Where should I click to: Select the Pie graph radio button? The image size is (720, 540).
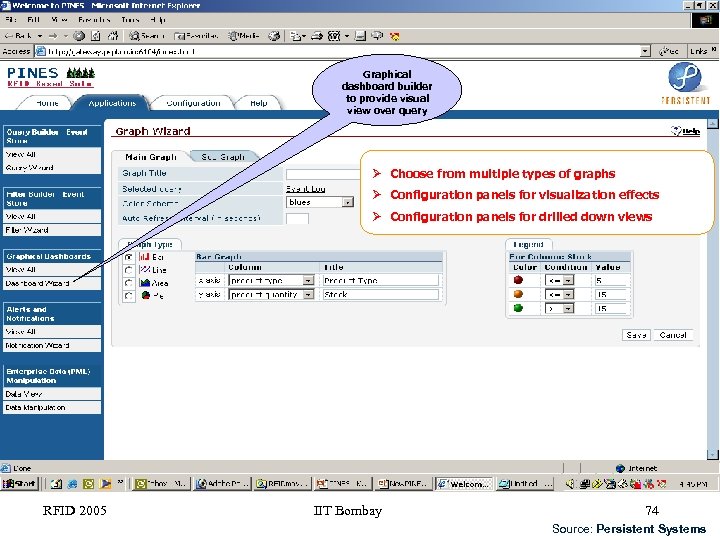tap(129, 296)
